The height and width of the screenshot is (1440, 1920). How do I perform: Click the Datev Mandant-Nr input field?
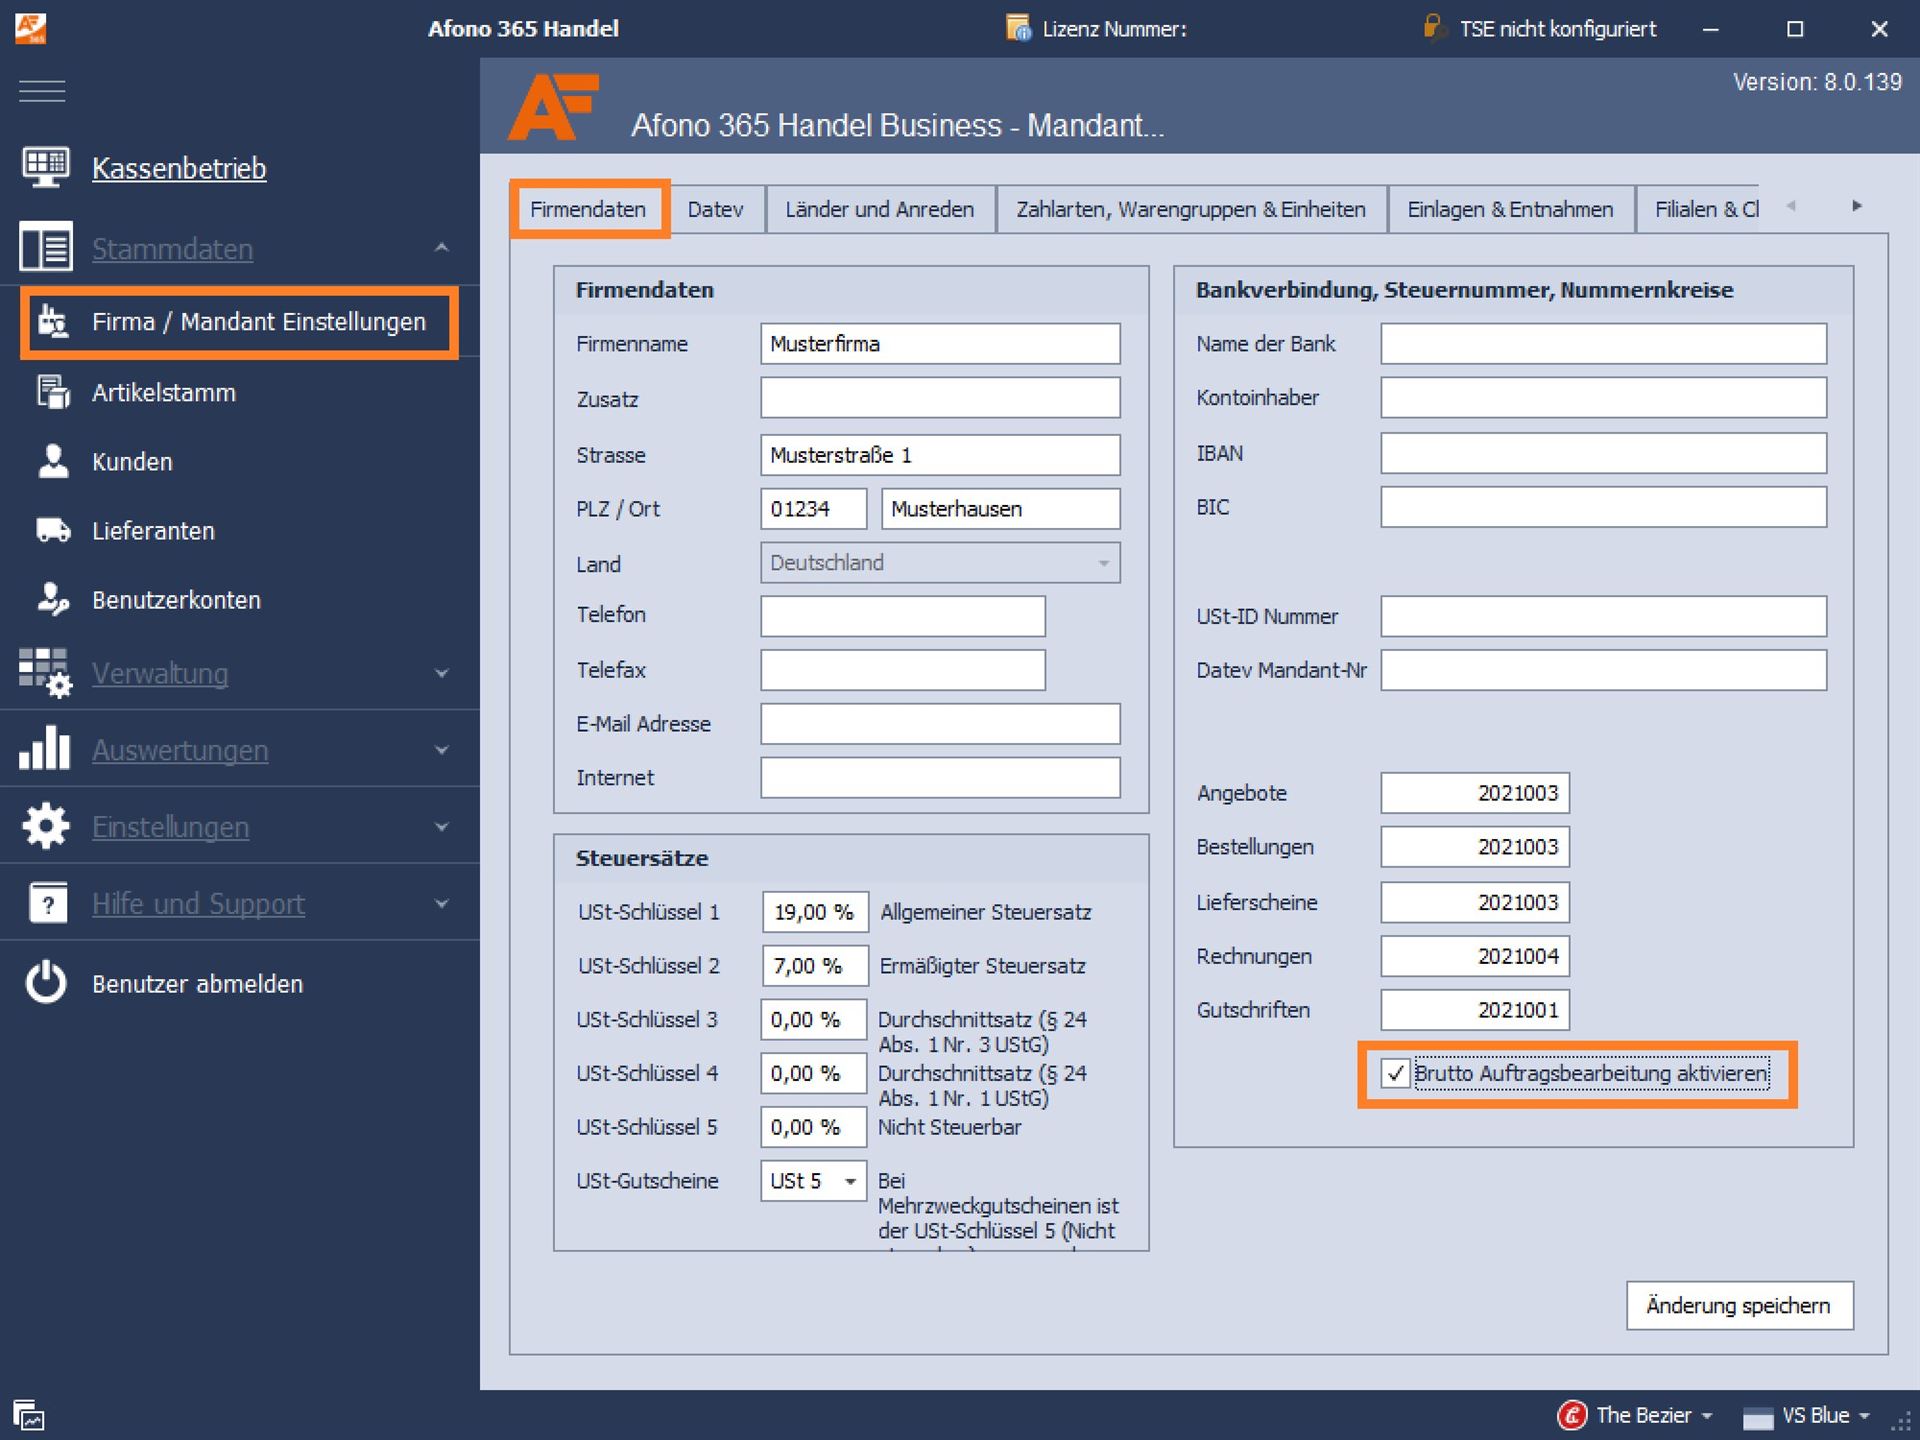[x=1603, y=670]
